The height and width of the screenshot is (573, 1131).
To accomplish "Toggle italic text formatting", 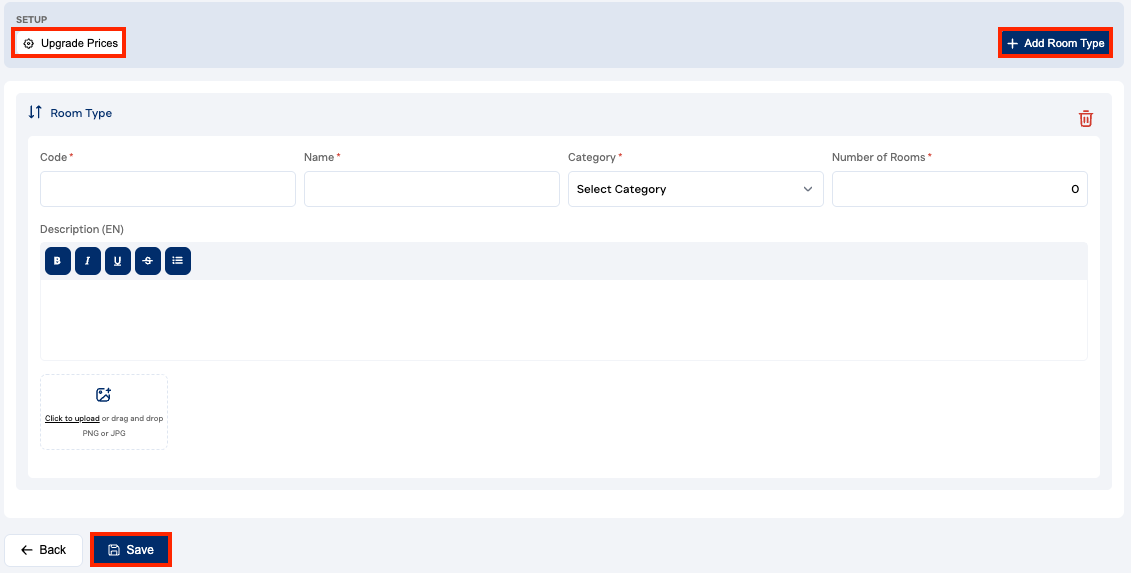I will [88, 261].
